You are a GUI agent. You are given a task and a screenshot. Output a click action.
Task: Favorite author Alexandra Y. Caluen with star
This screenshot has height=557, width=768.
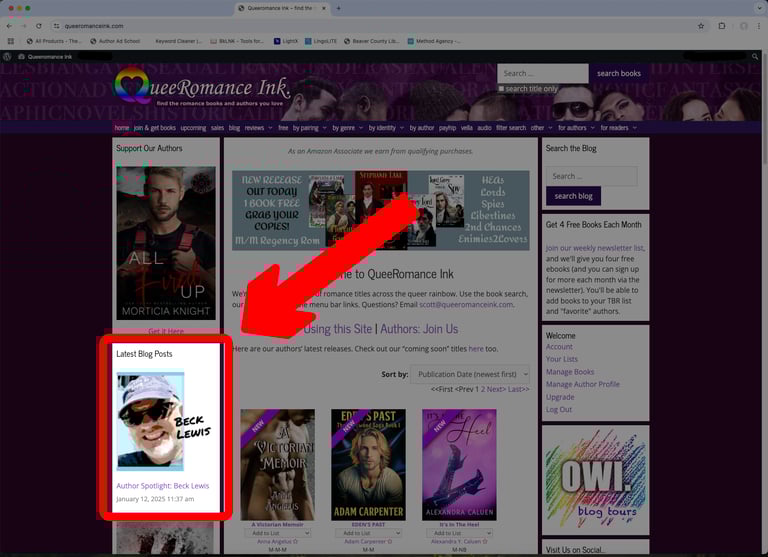(x=485, y=542)
